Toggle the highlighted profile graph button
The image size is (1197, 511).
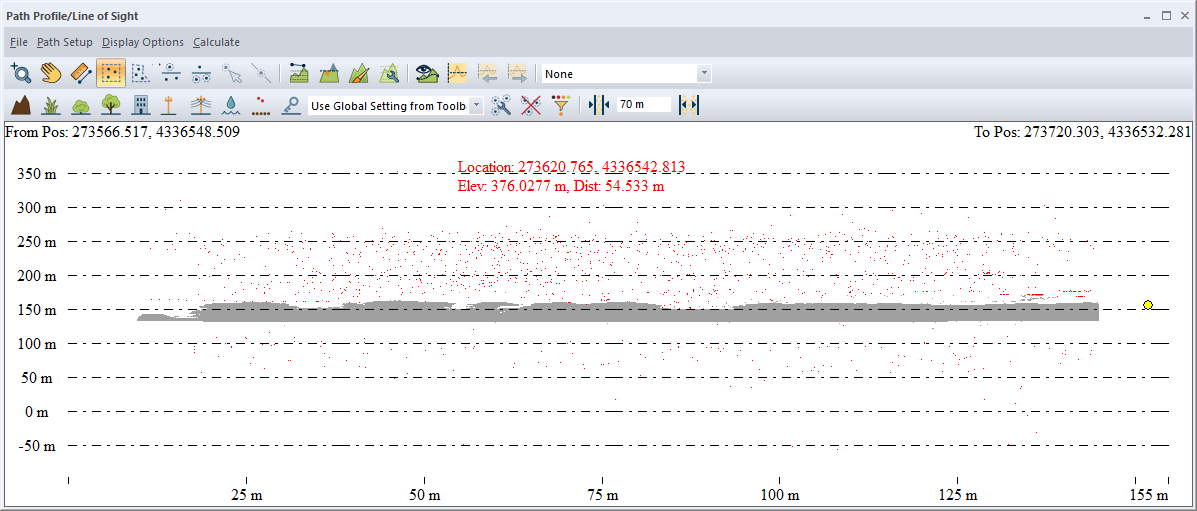[458, 73]
